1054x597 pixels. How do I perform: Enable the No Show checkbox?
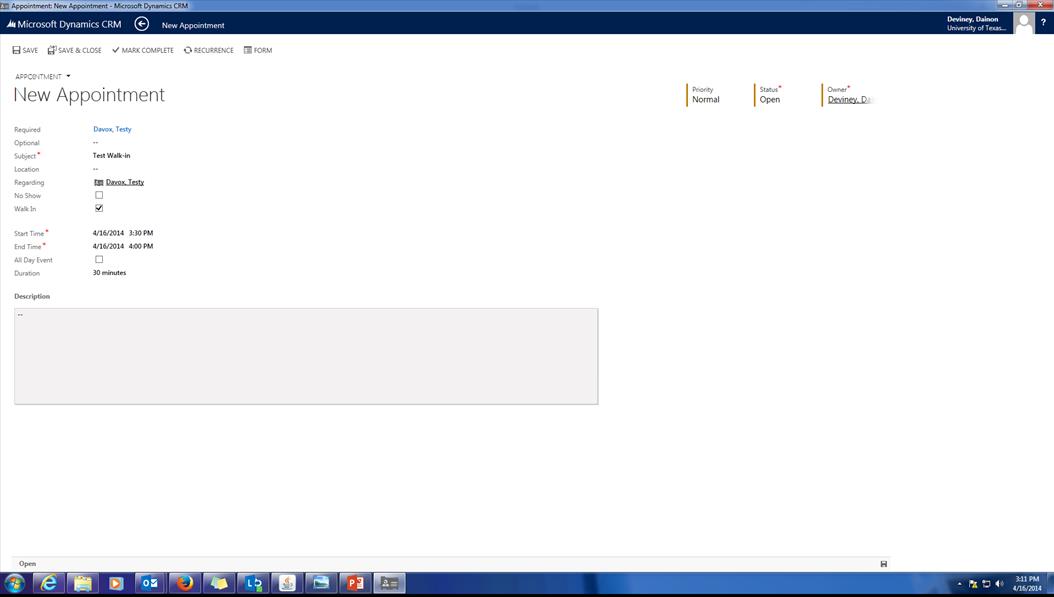99,195
